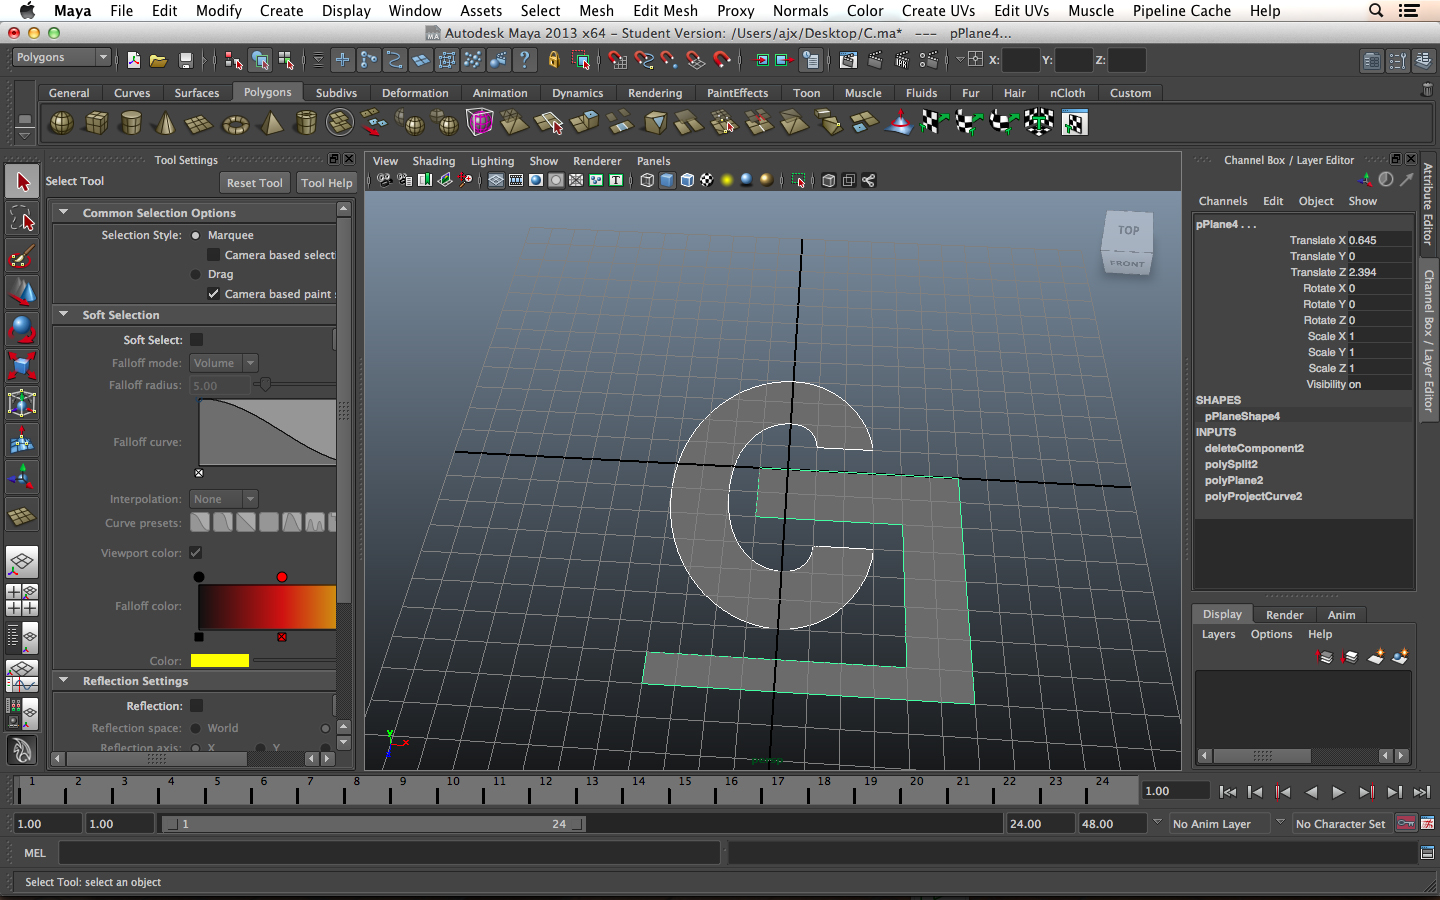Open the Polygons menu set dropdown

tap(61, 58)
